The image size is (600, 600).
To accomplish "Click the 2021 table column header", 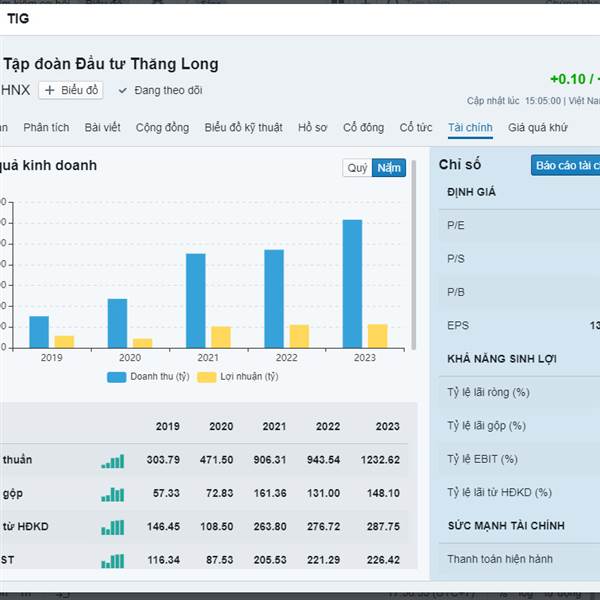I will 274,426.
